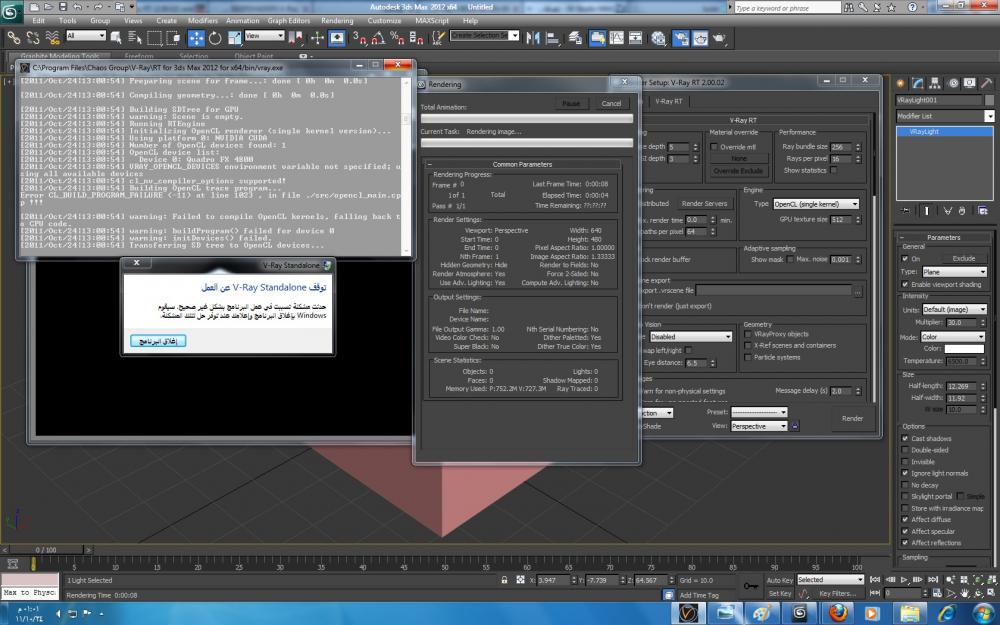Open the View Perspective dropdown
1000x625 pixels.
[x=758, y=426]
